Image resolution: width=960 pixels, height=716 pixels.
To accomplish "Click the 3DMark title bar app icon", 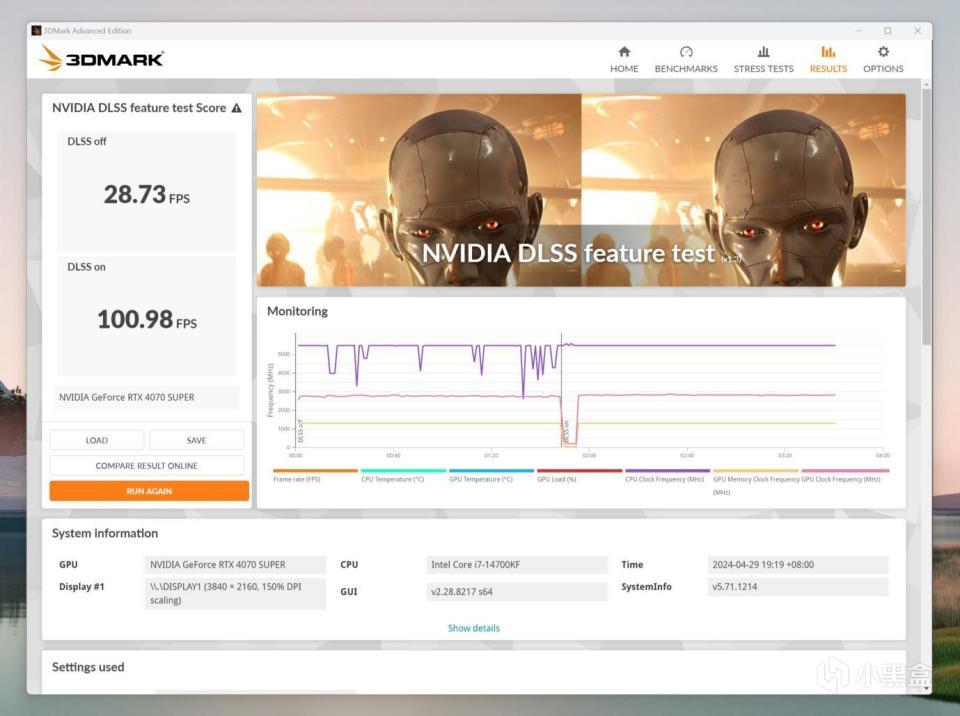I will click(37, 31).
